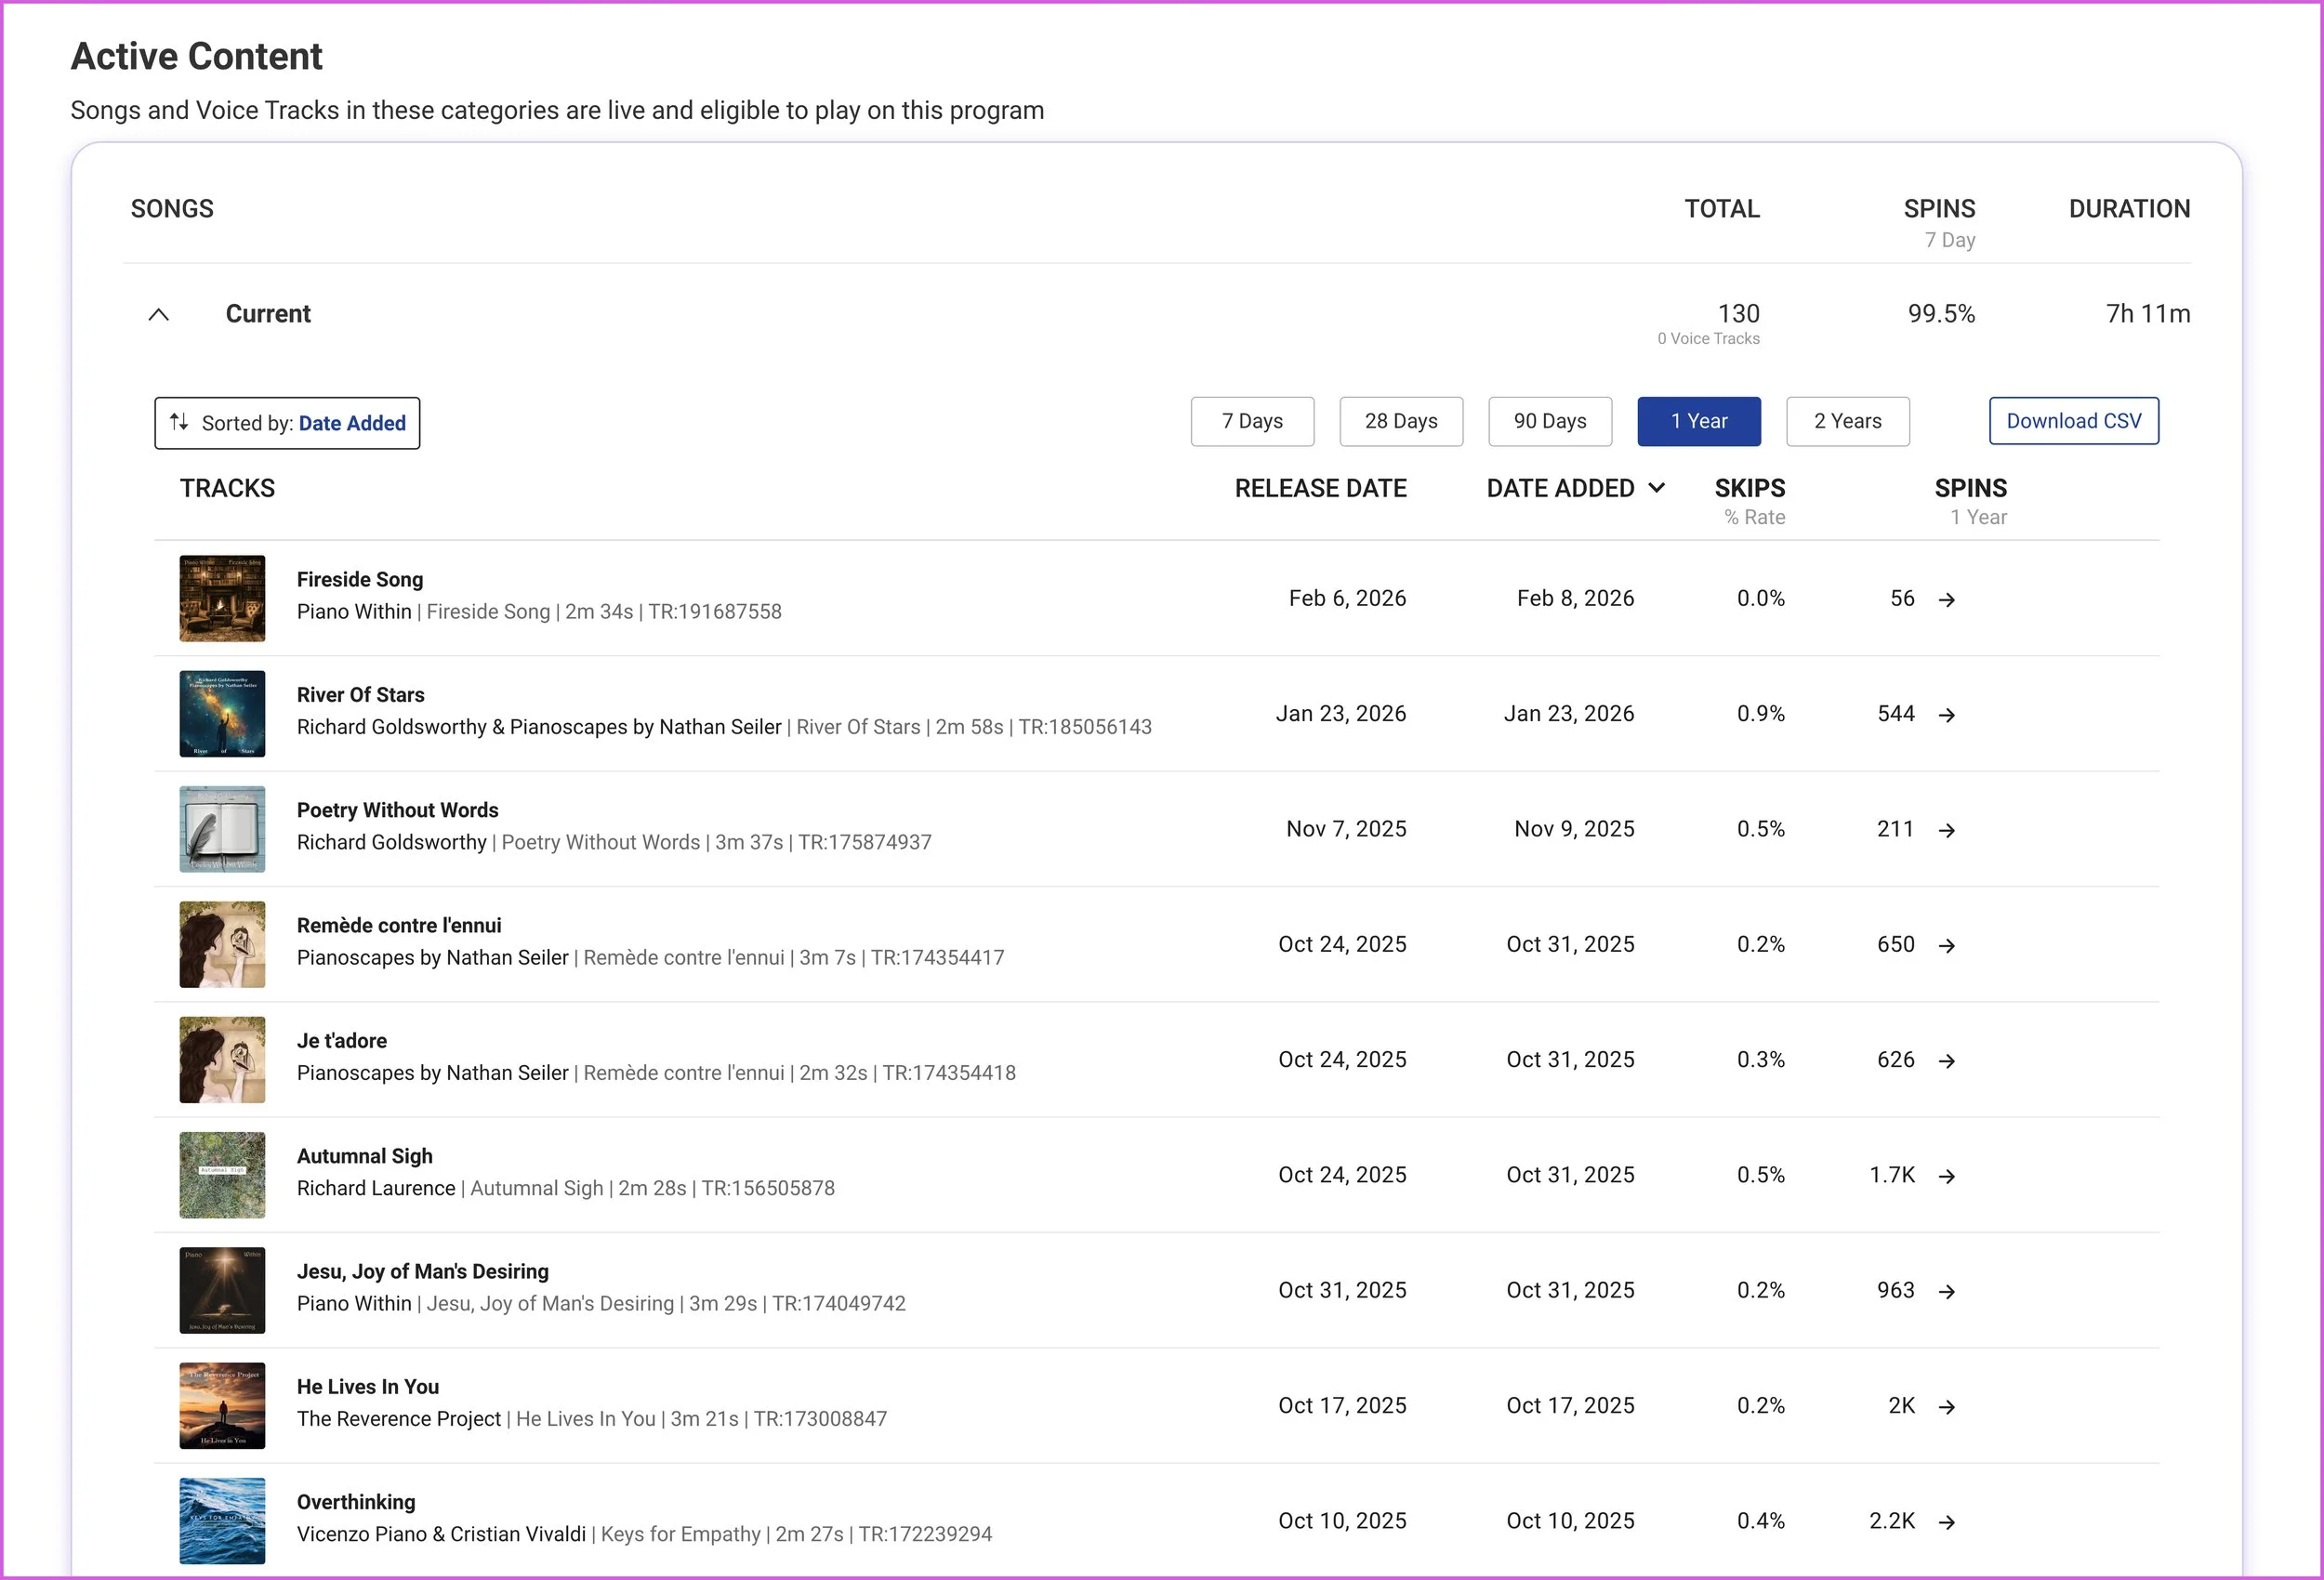Open the Overthinking spins arrow
This screenshot has width=2324, height=1580.
point(1946,1522)
